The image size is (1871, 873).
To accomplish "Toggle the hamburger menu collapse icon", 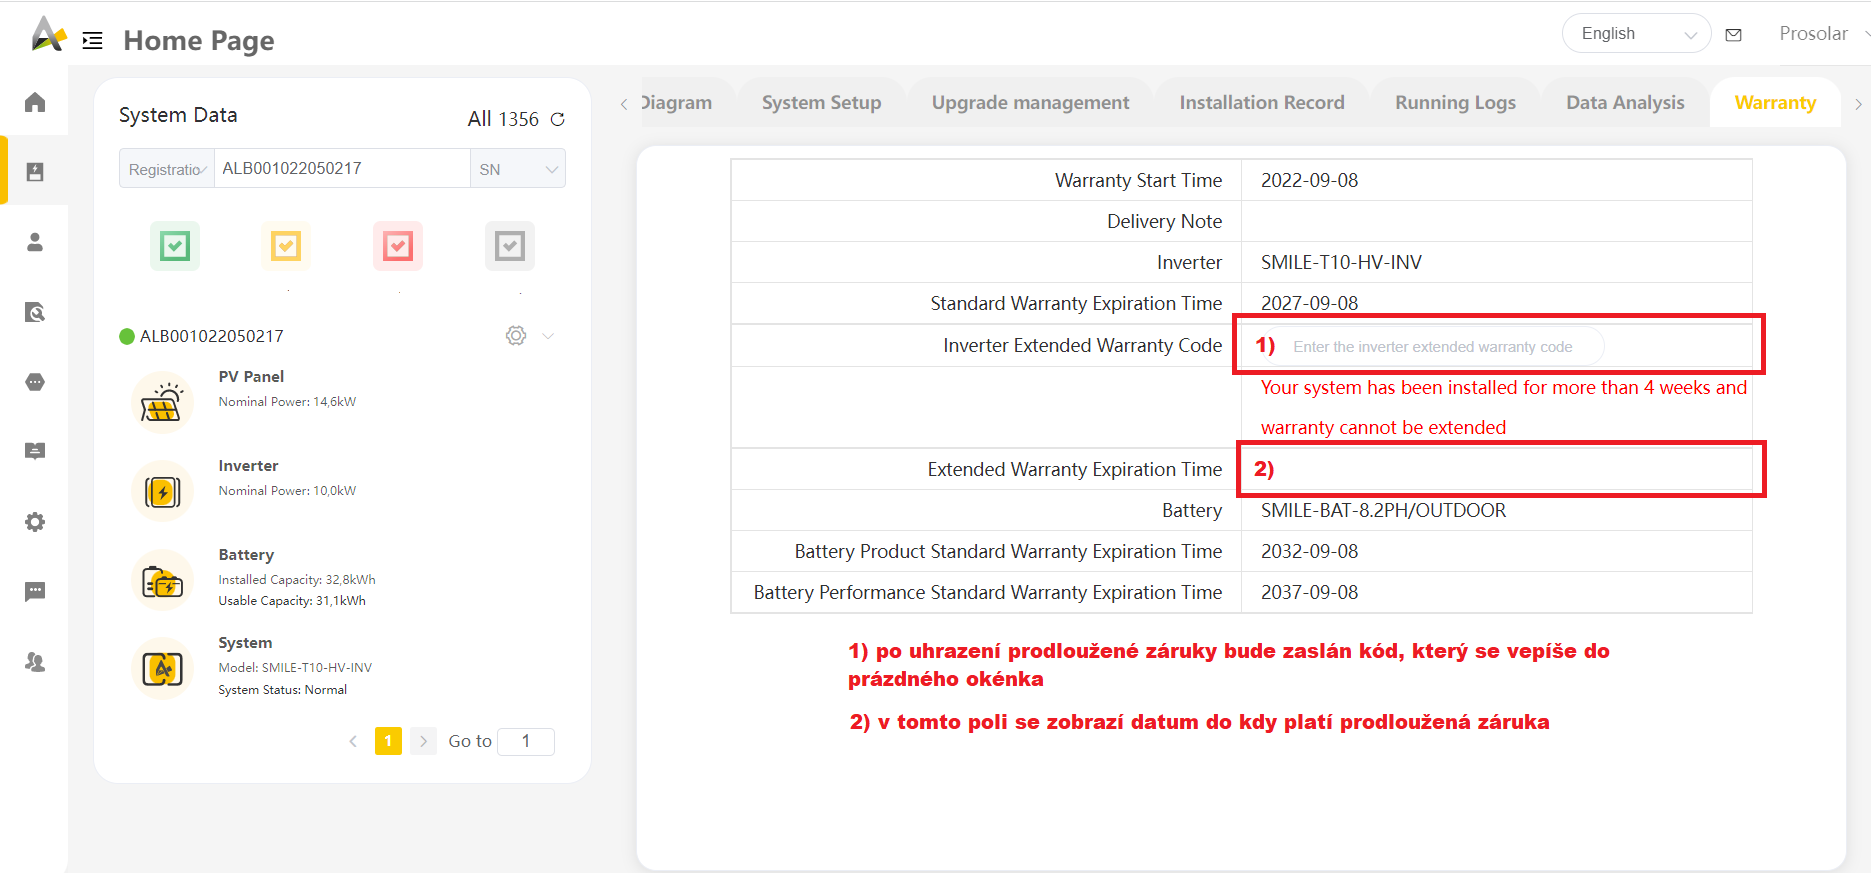I will 93,41.
